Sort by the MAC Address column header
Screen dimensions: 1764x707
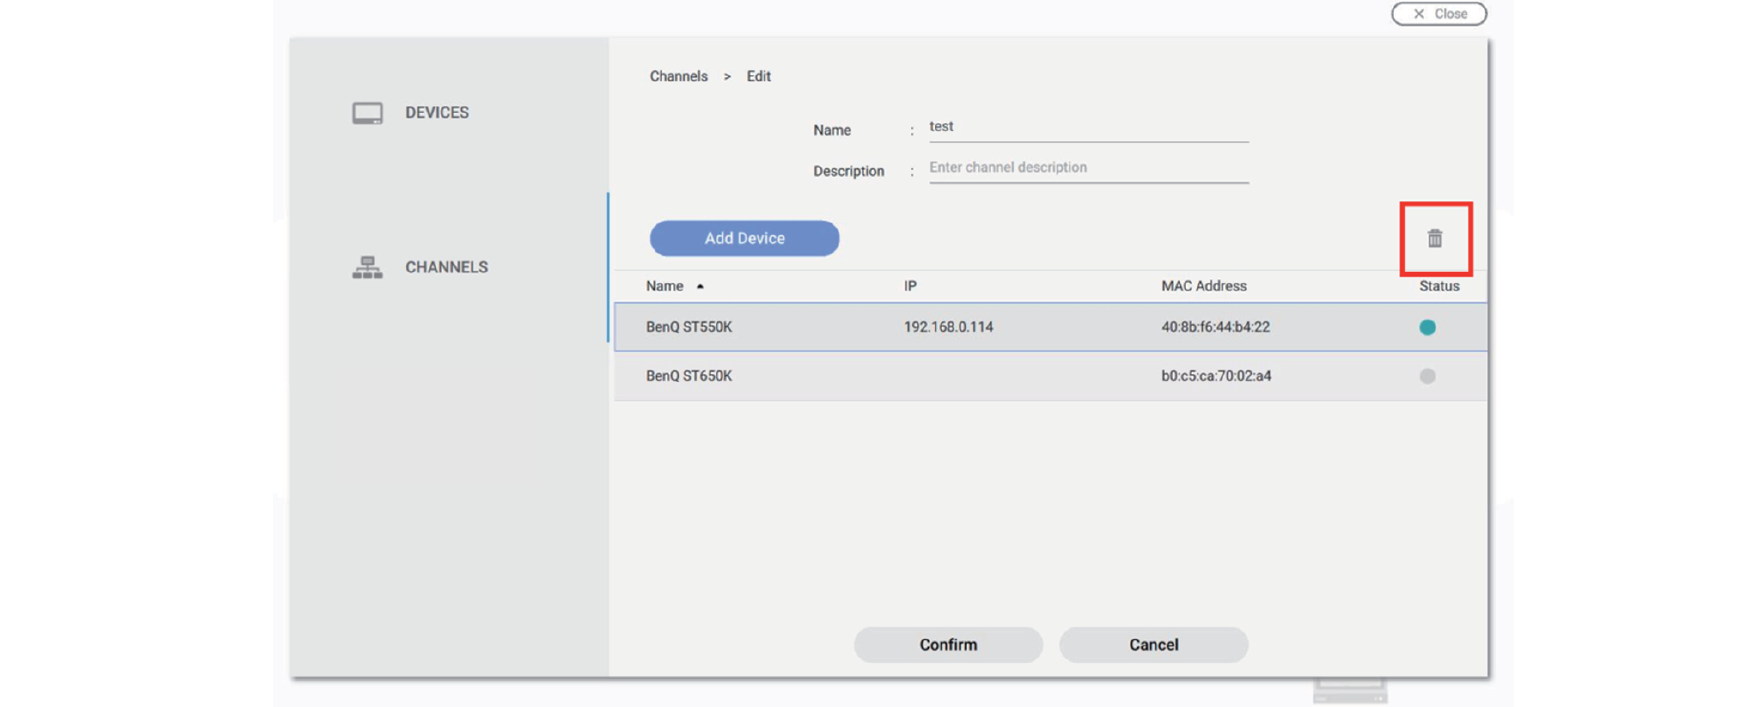pyautogui.click(x=1203, y=286)
